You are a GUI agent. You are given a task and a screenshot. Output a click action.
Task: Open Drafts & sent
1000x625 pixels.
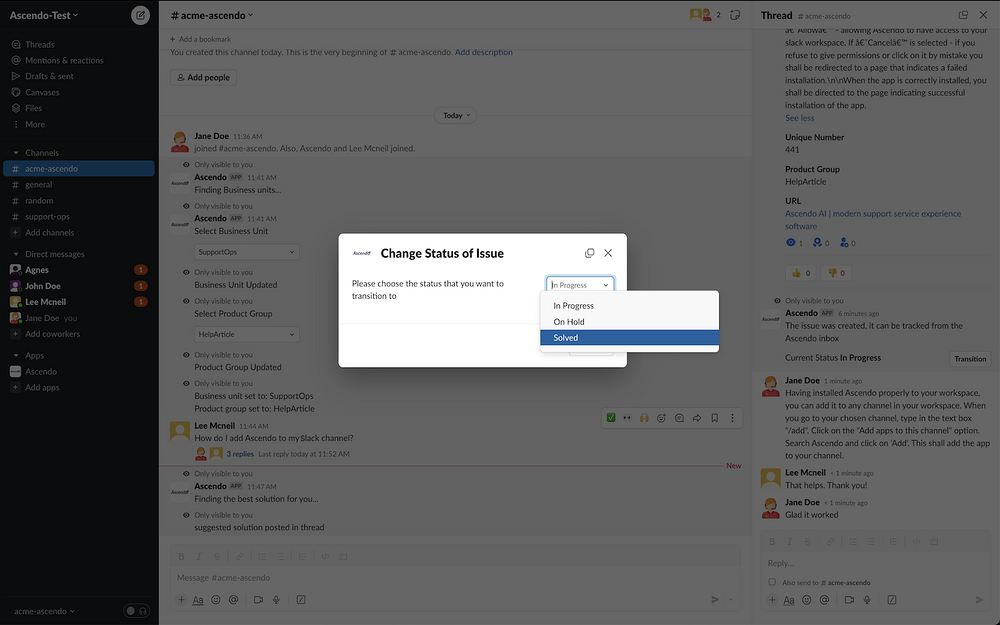(x=49, y=77)
